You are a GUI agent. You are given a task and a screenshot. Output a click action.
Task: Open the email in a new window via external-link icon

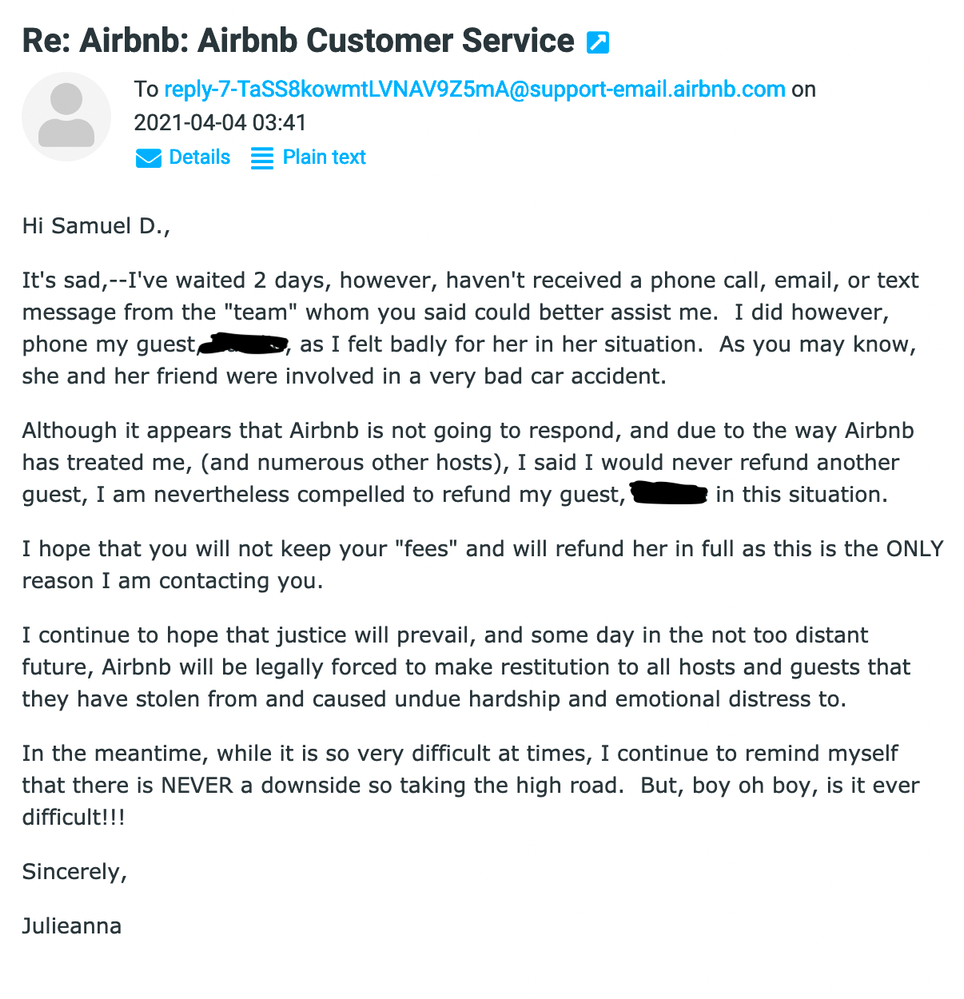(597, 40)
